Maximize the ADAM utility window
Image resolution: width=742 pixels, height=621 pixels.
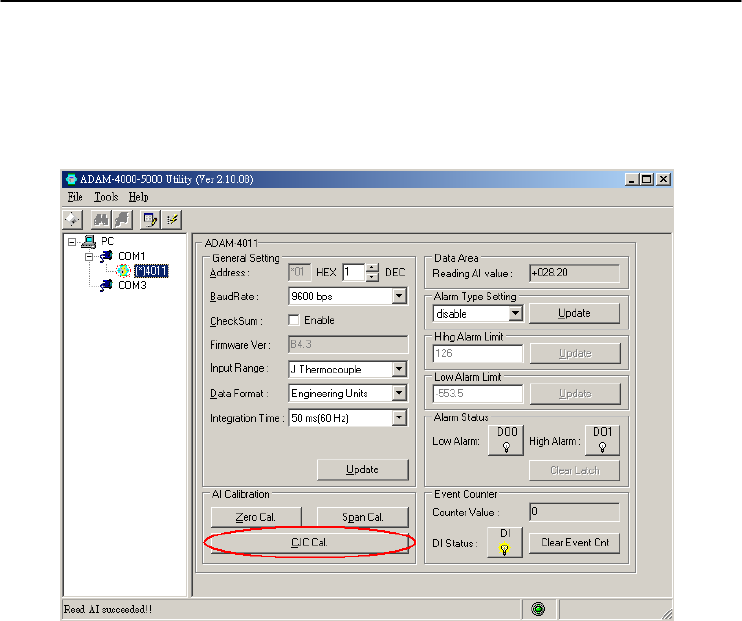point(646,180)
